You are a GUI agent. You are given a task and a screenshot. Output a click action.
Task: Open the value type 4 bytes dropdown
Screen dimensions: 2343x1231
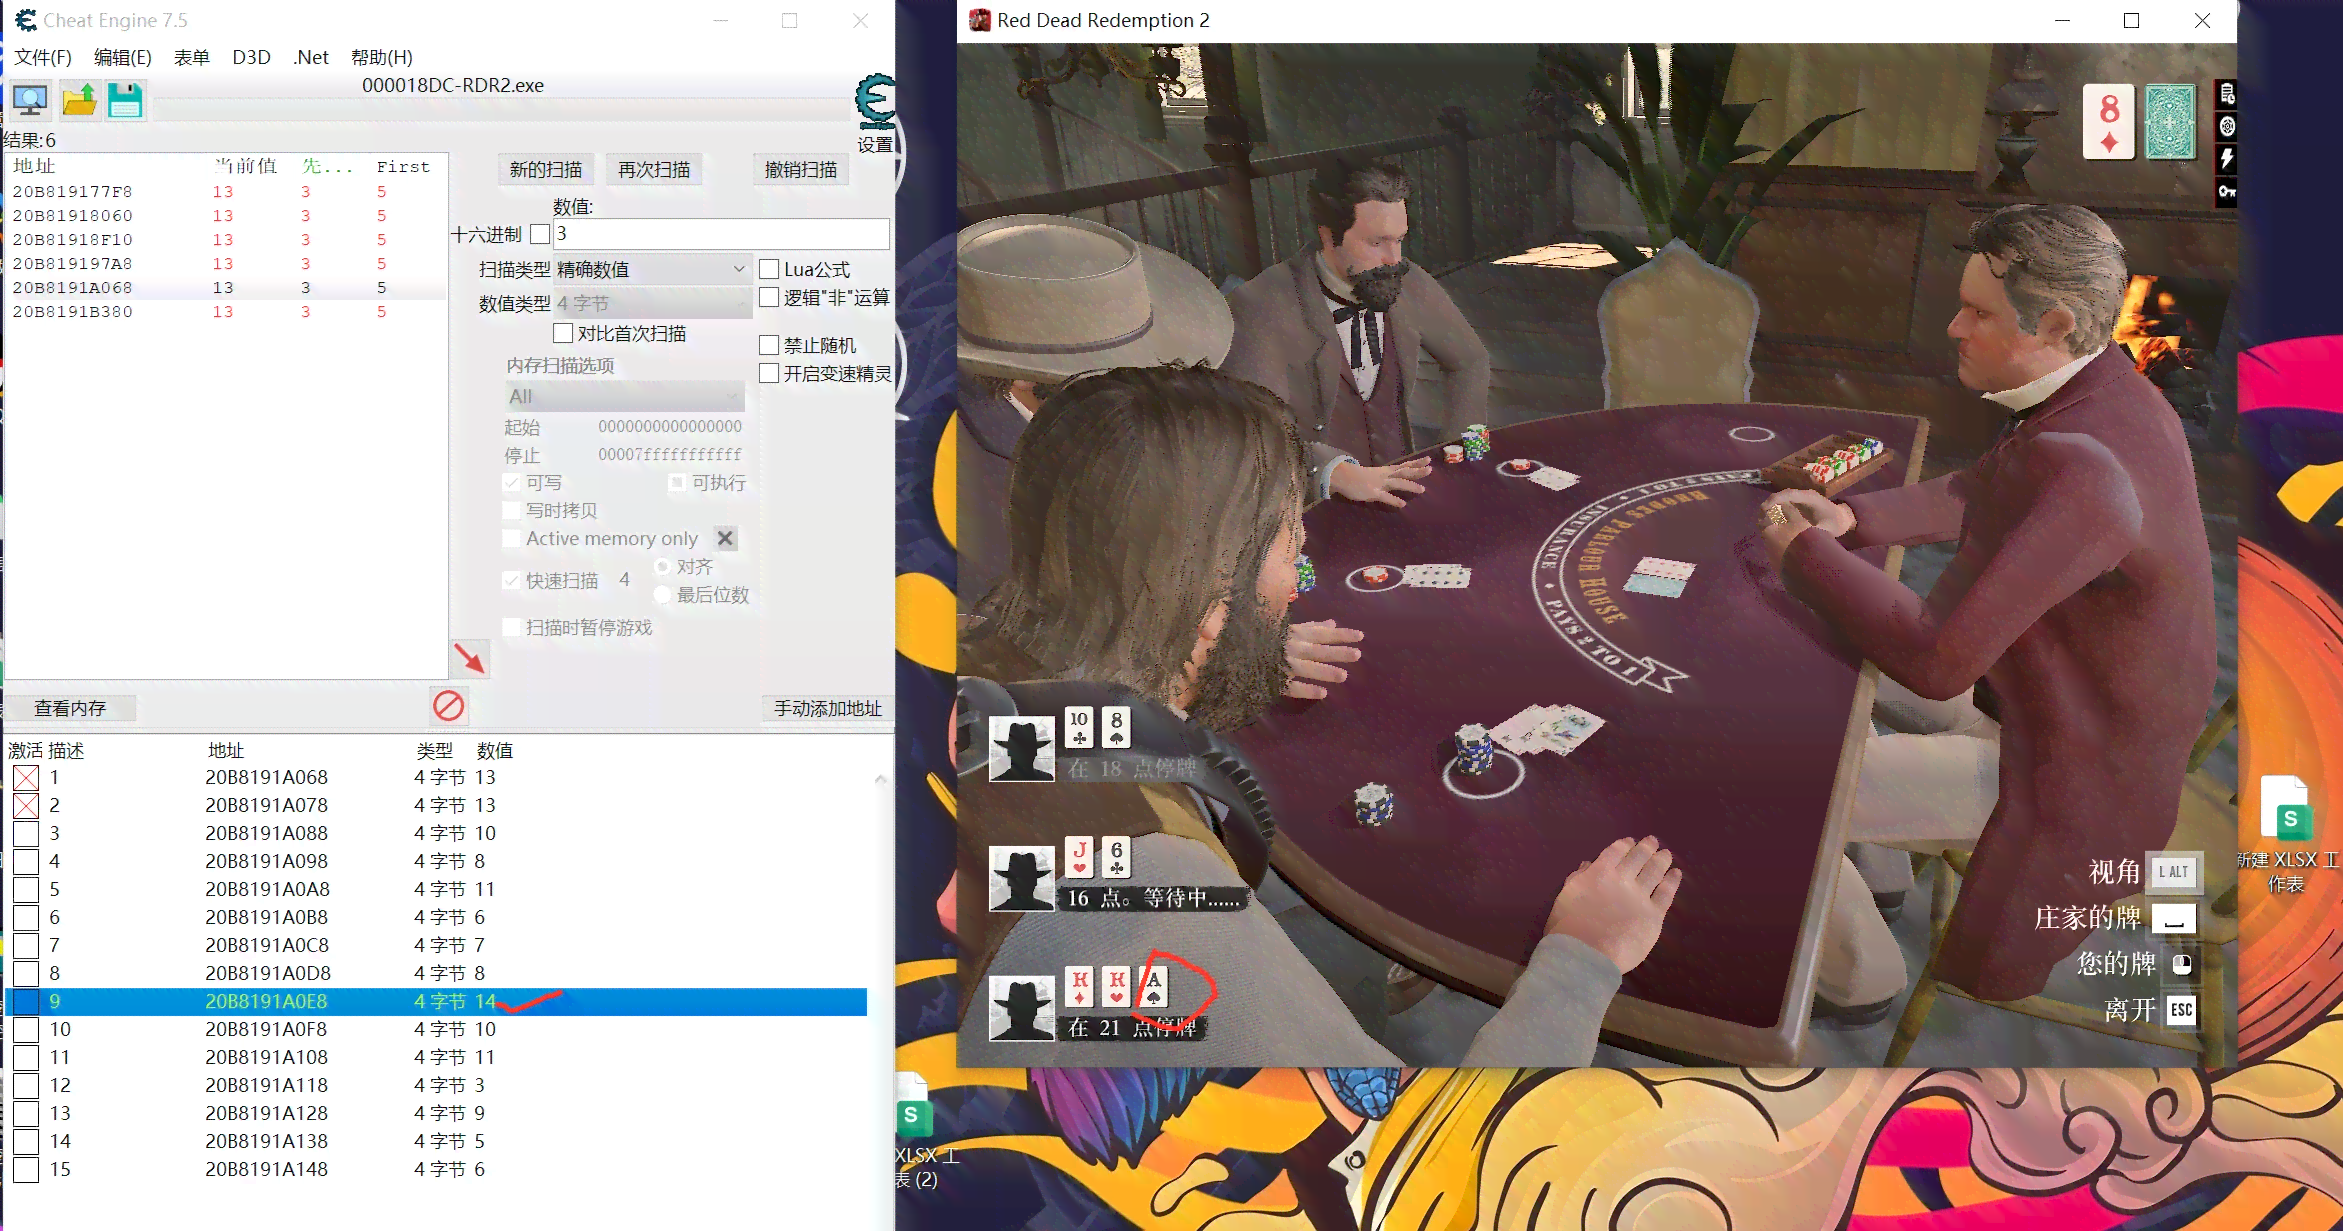pyautogui.click(x=652, y=303)
